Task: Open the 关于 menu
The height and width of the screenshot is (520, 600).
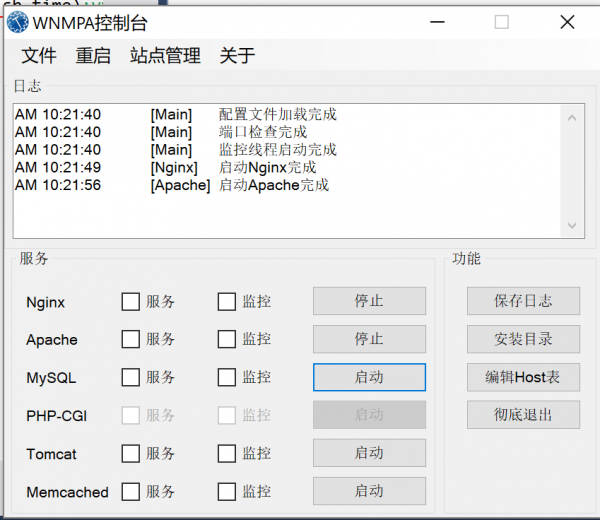Action: click(x=237, y=55)
